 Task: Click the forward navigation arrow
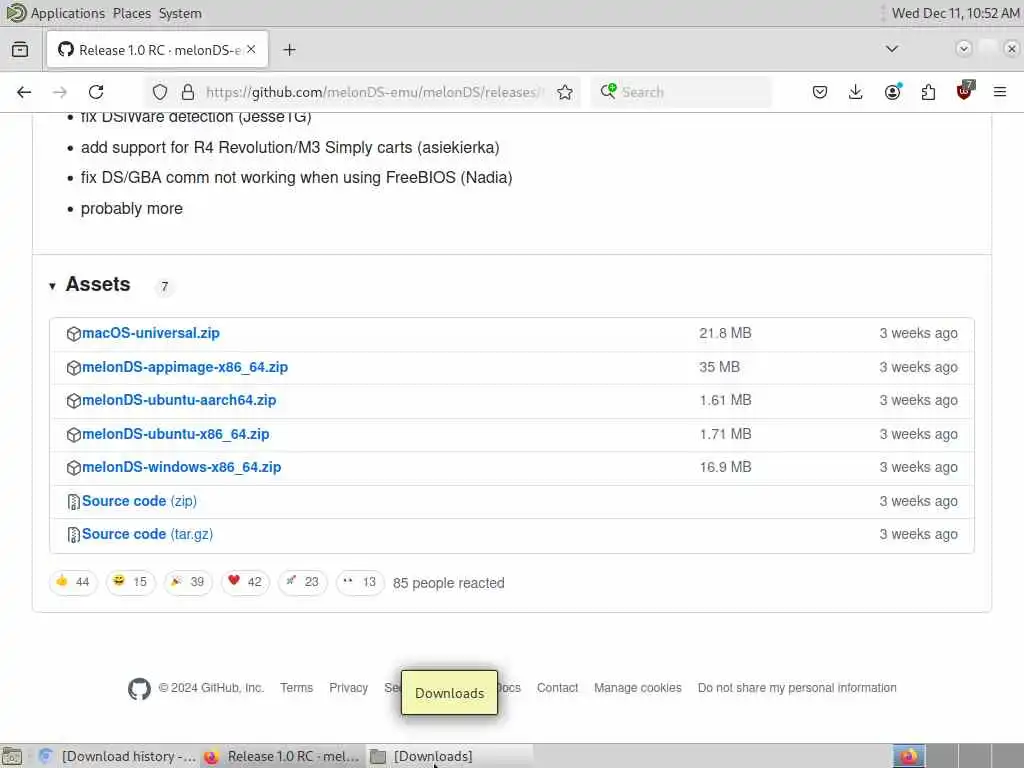click(x=59, y=92)
